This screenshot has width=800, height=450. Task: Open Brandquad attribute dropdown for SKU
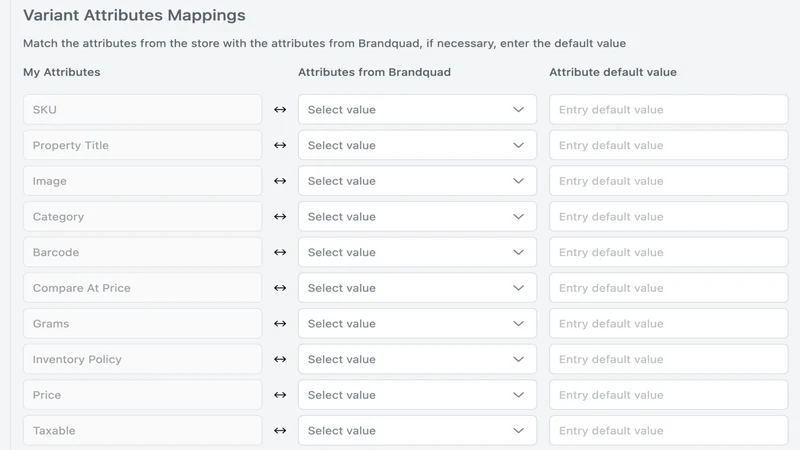pos(417,109)
